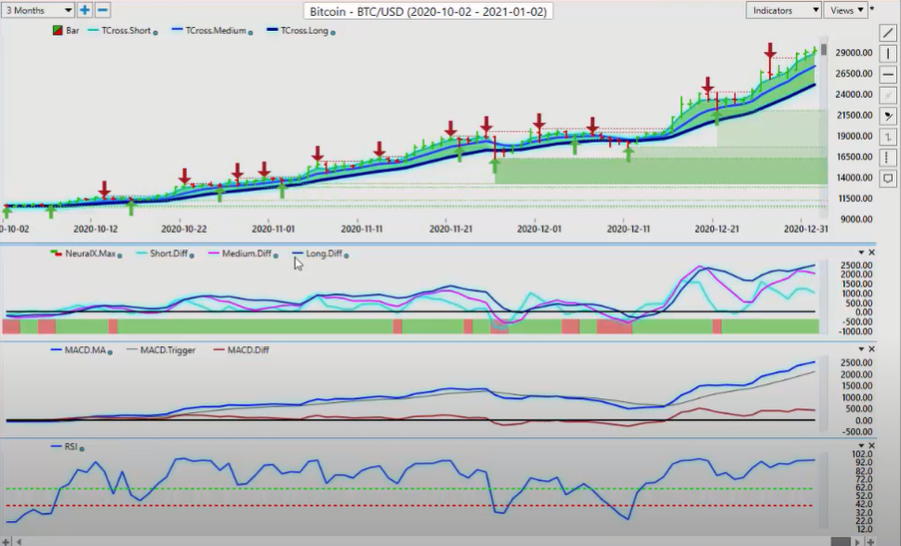Click the plus icon at bottom-right corner
Screen dimensions: 901x546
[871, 541]
